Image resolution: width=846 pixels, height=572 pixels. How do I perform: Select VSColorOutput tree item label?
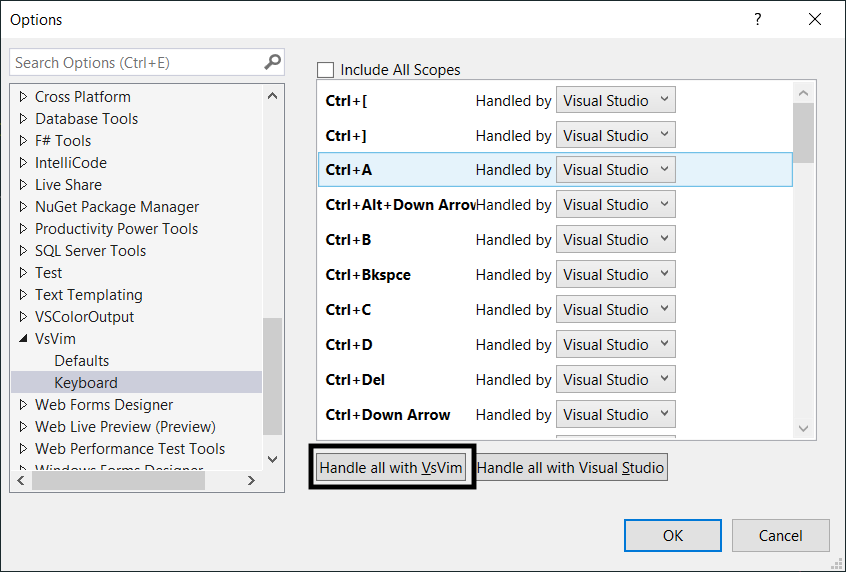click(x=84, y=317)
